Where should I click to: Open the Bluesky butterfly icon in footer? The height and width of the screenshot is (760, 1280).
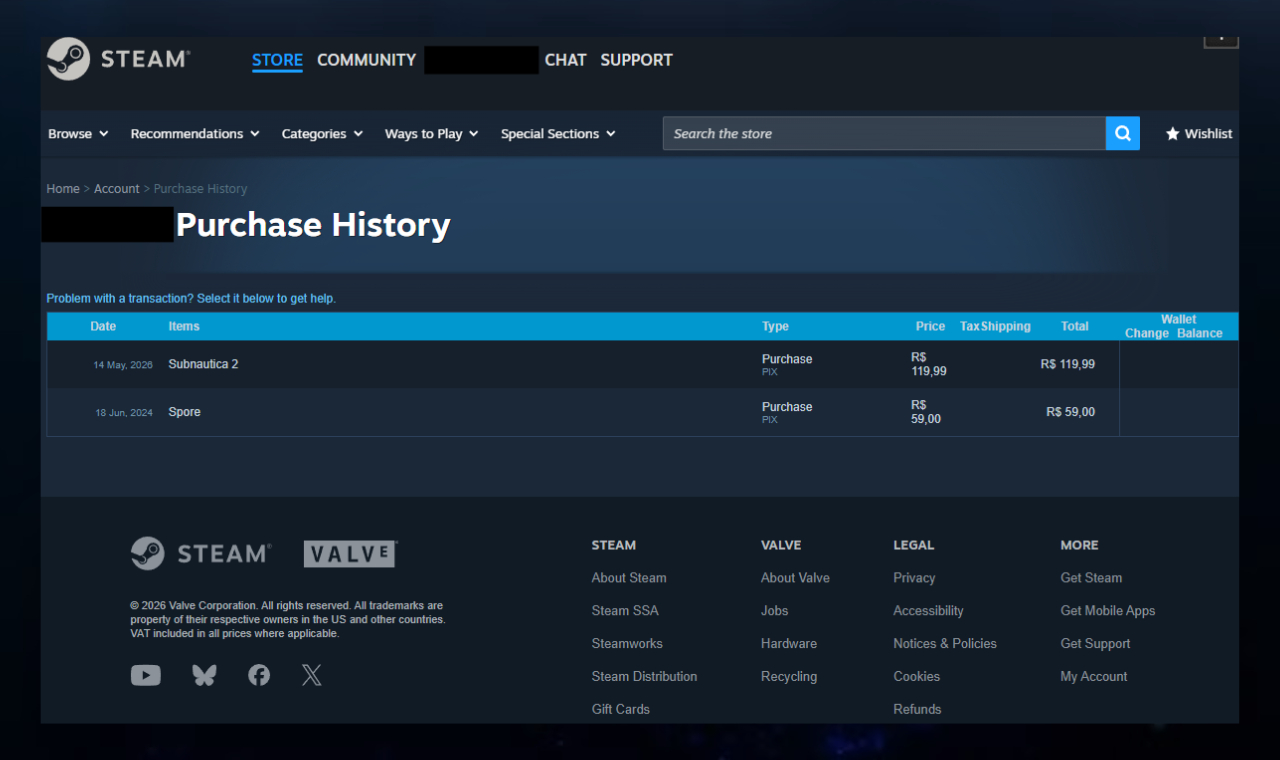click(x=204, y=676)
